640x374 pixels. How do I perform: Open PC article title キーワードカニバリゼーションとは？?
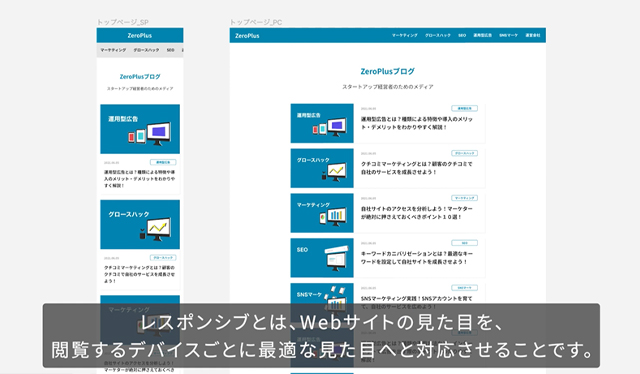[x=416, y=258]
